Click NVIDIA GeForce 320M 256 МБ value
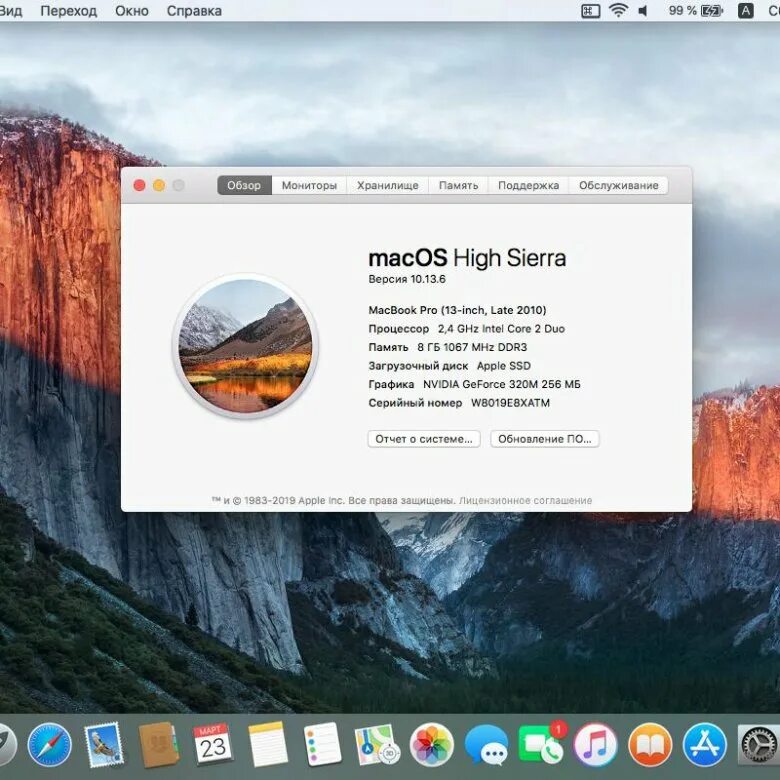Viewport: 780px width, 780px height. [501, 384]
